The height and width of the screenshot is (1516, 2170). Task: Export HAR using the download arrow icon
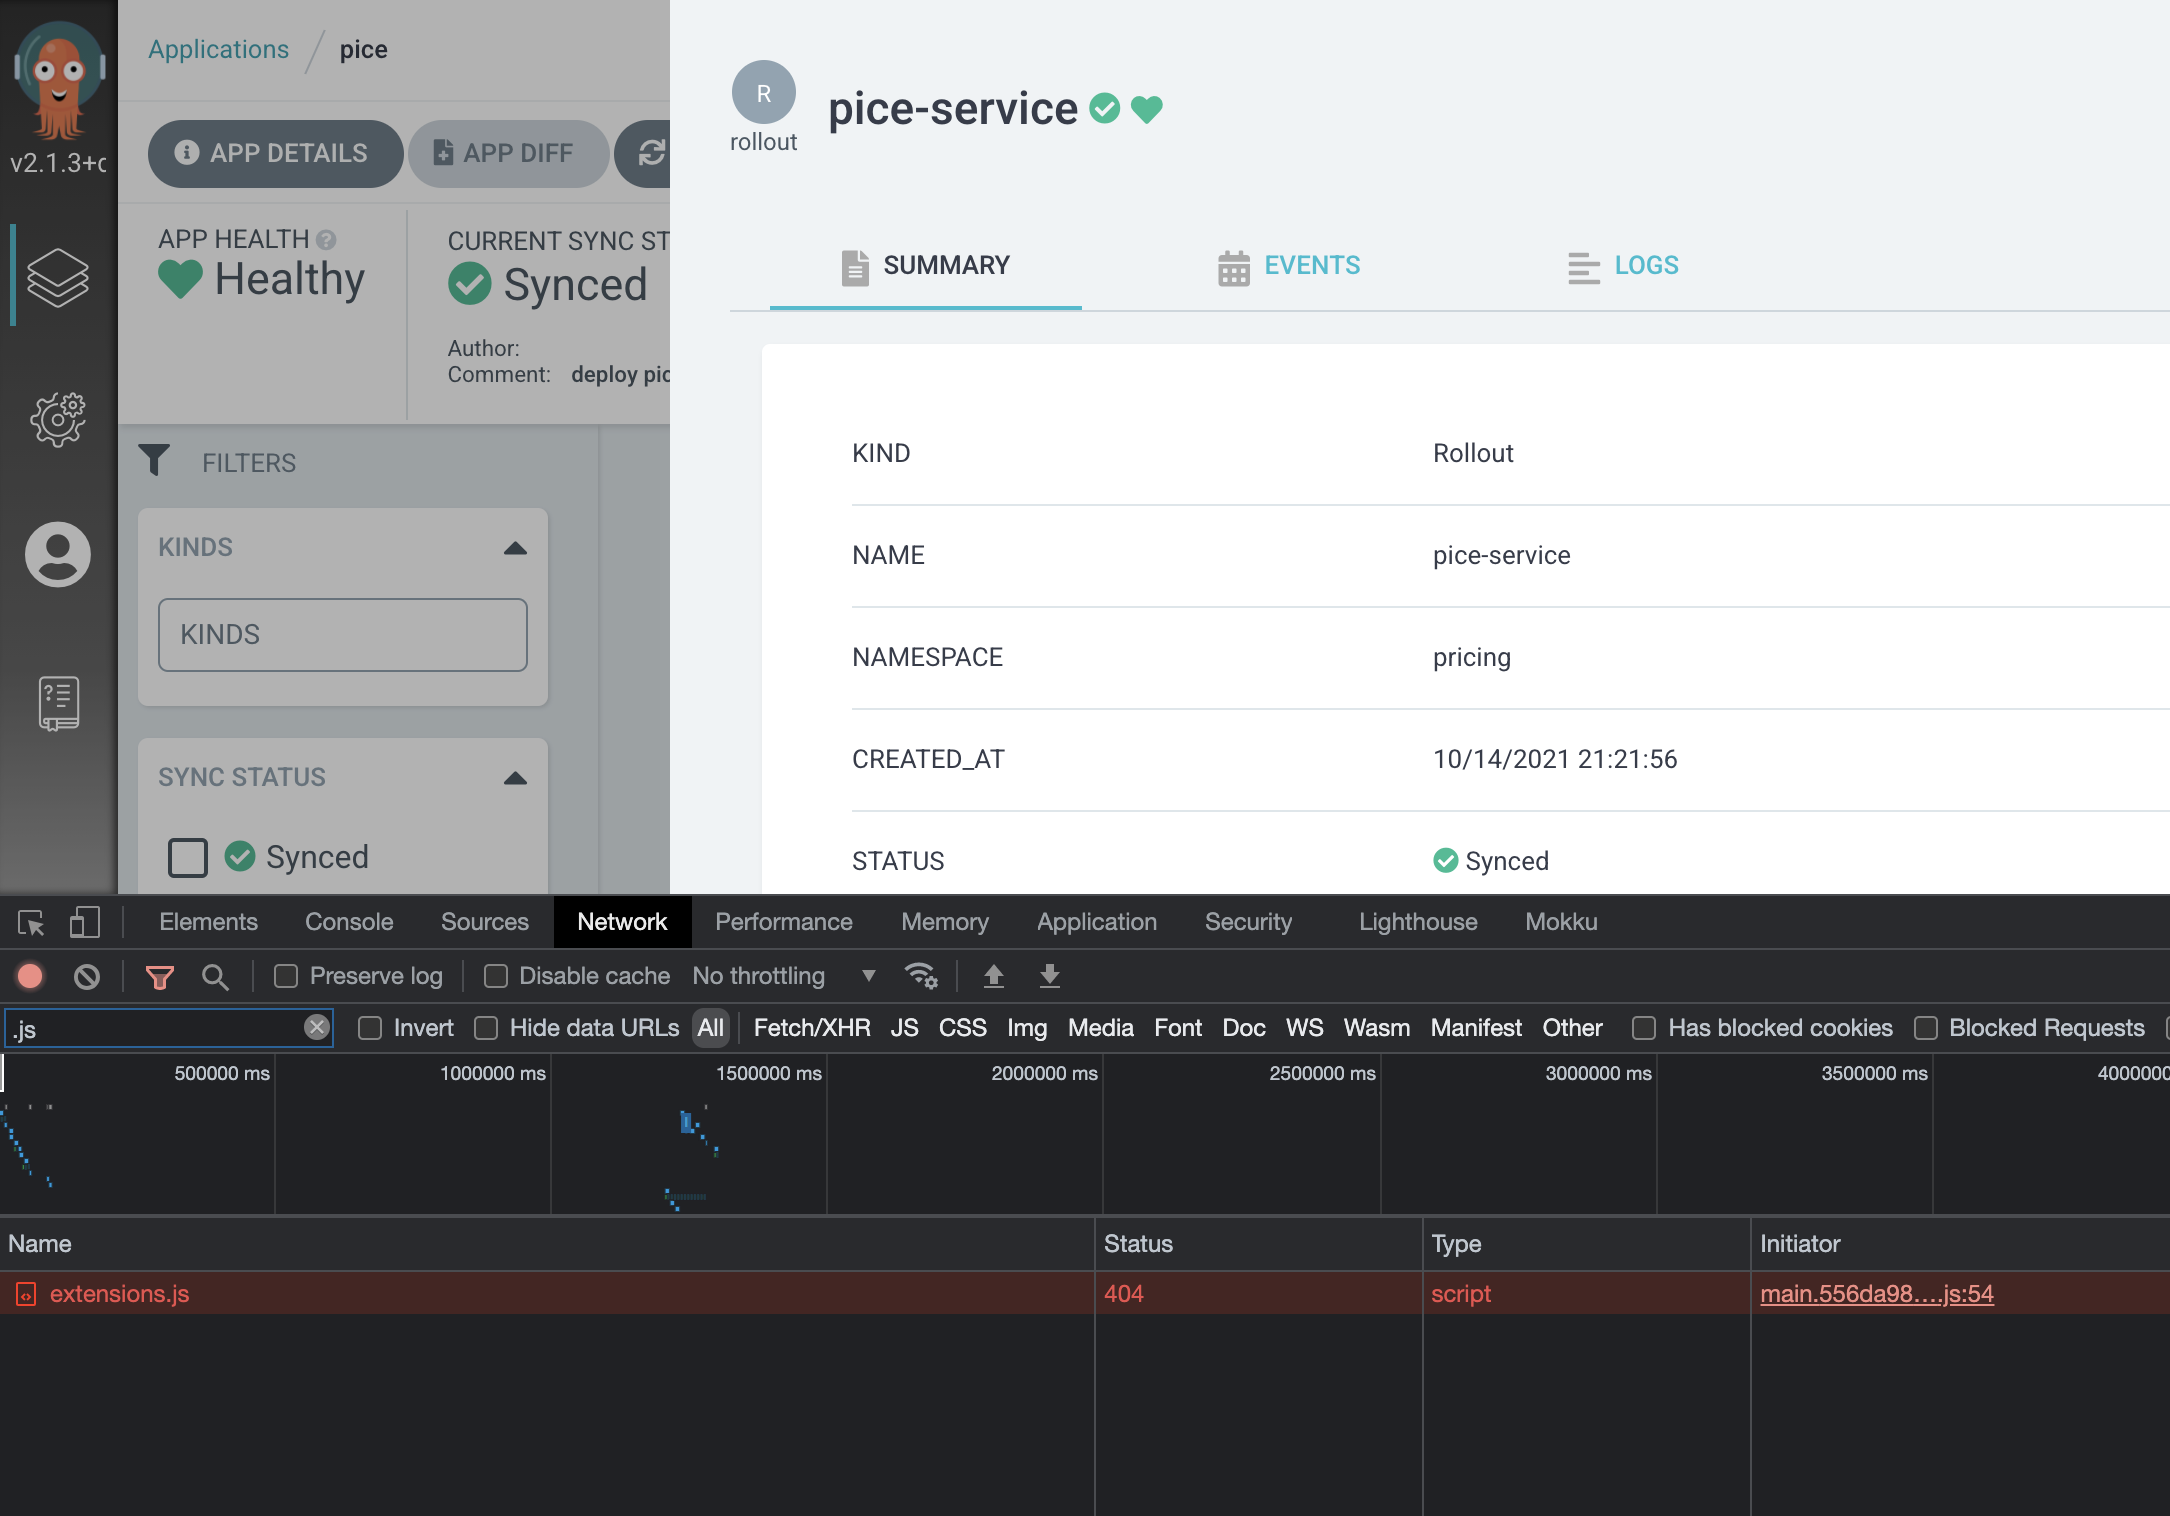[1049, 977]
